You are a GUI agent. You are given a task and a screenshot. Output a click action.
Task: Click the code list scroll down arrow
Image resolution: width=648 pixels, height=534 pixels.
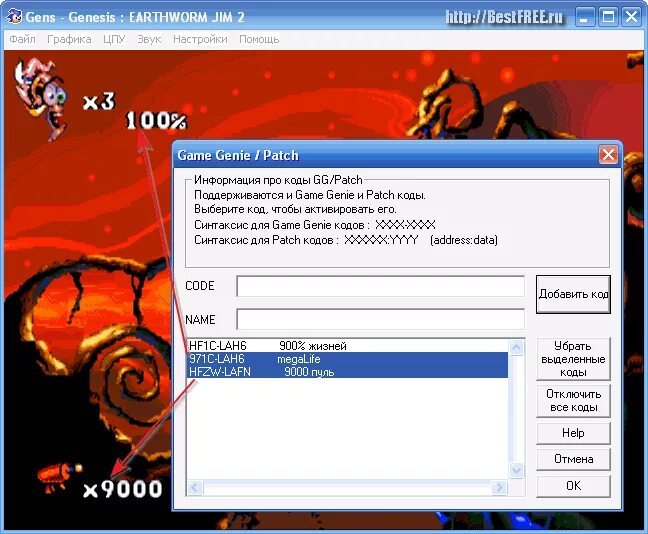[x=517, y=470]
